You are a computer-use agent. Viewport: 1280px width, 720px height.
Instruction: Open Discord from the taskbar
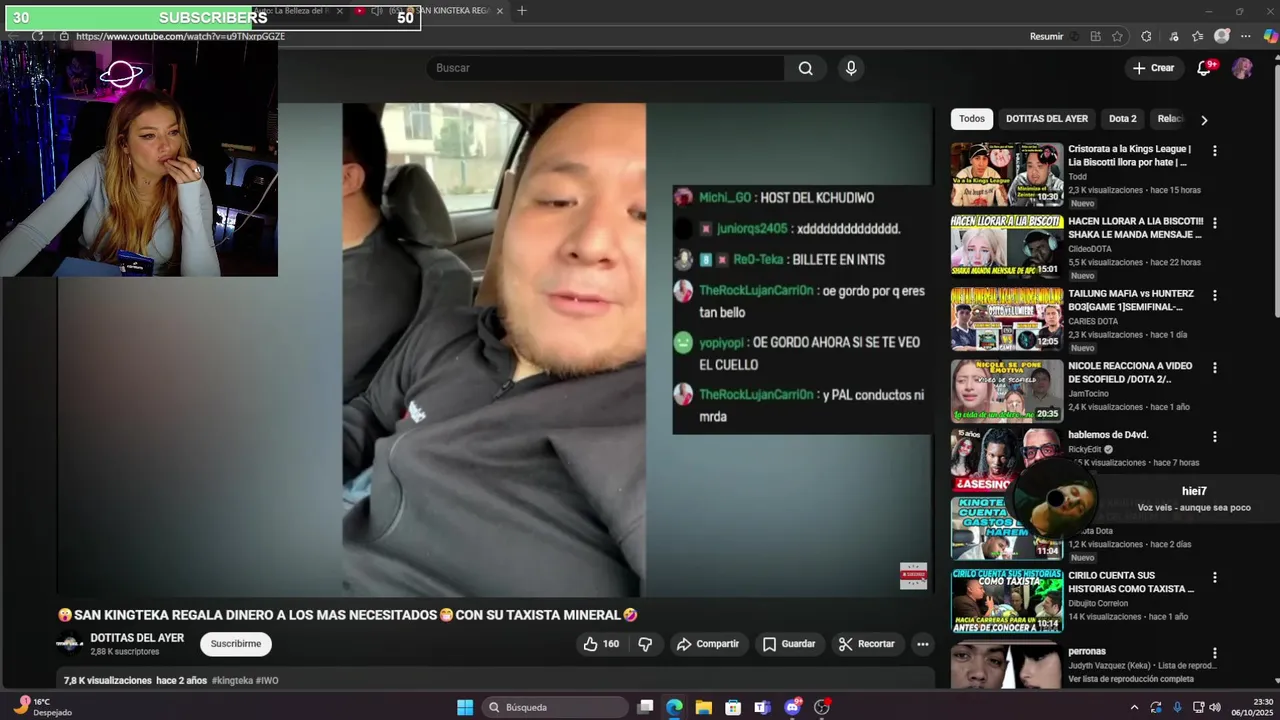tap(792, 707)
